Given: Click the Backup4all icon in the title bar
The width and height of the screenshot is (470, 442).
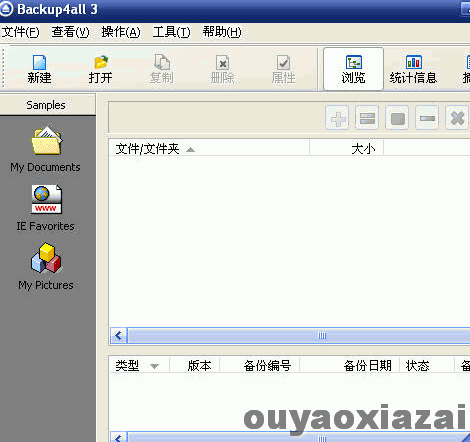Looking at the screenshot, I should click(6, 9).
